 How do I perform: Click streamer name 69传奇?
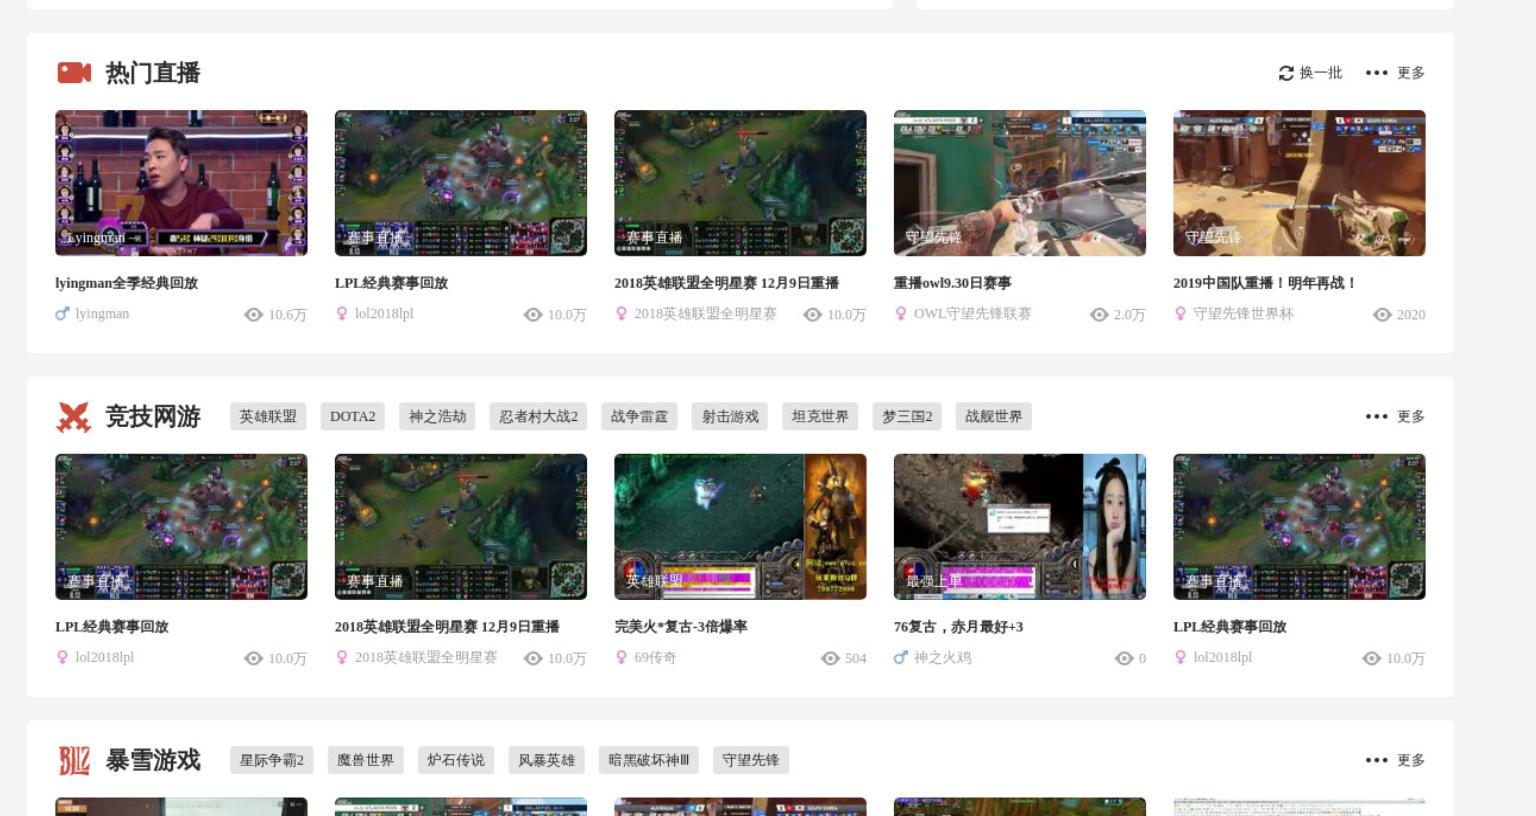[656, 658]
